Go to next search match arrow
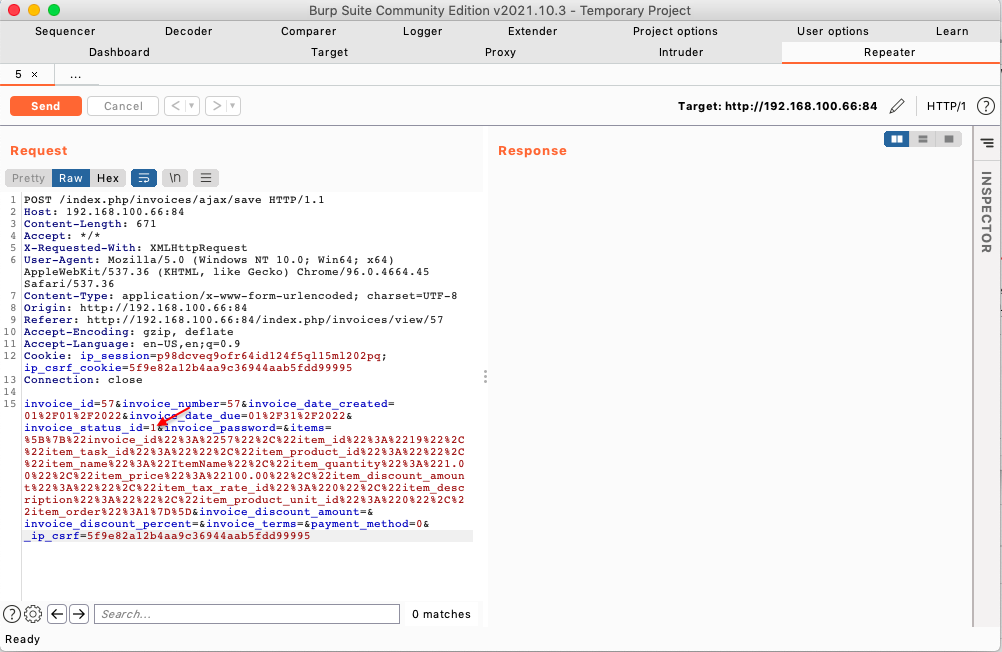This screenshot has height=652, width=1002. (x=79, y=614)
